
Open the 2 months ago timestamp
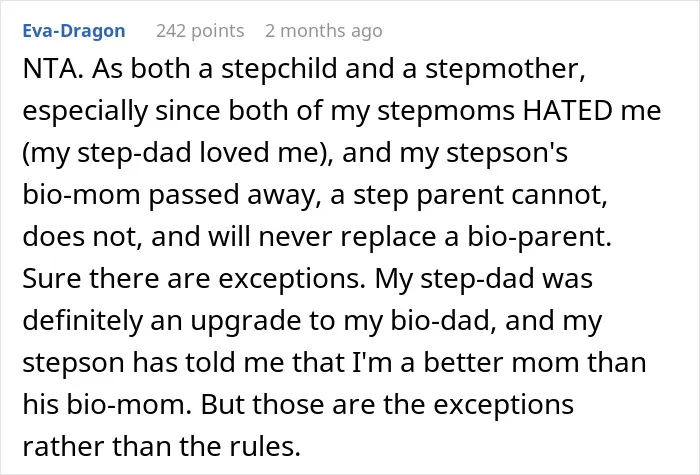[324, 31]
